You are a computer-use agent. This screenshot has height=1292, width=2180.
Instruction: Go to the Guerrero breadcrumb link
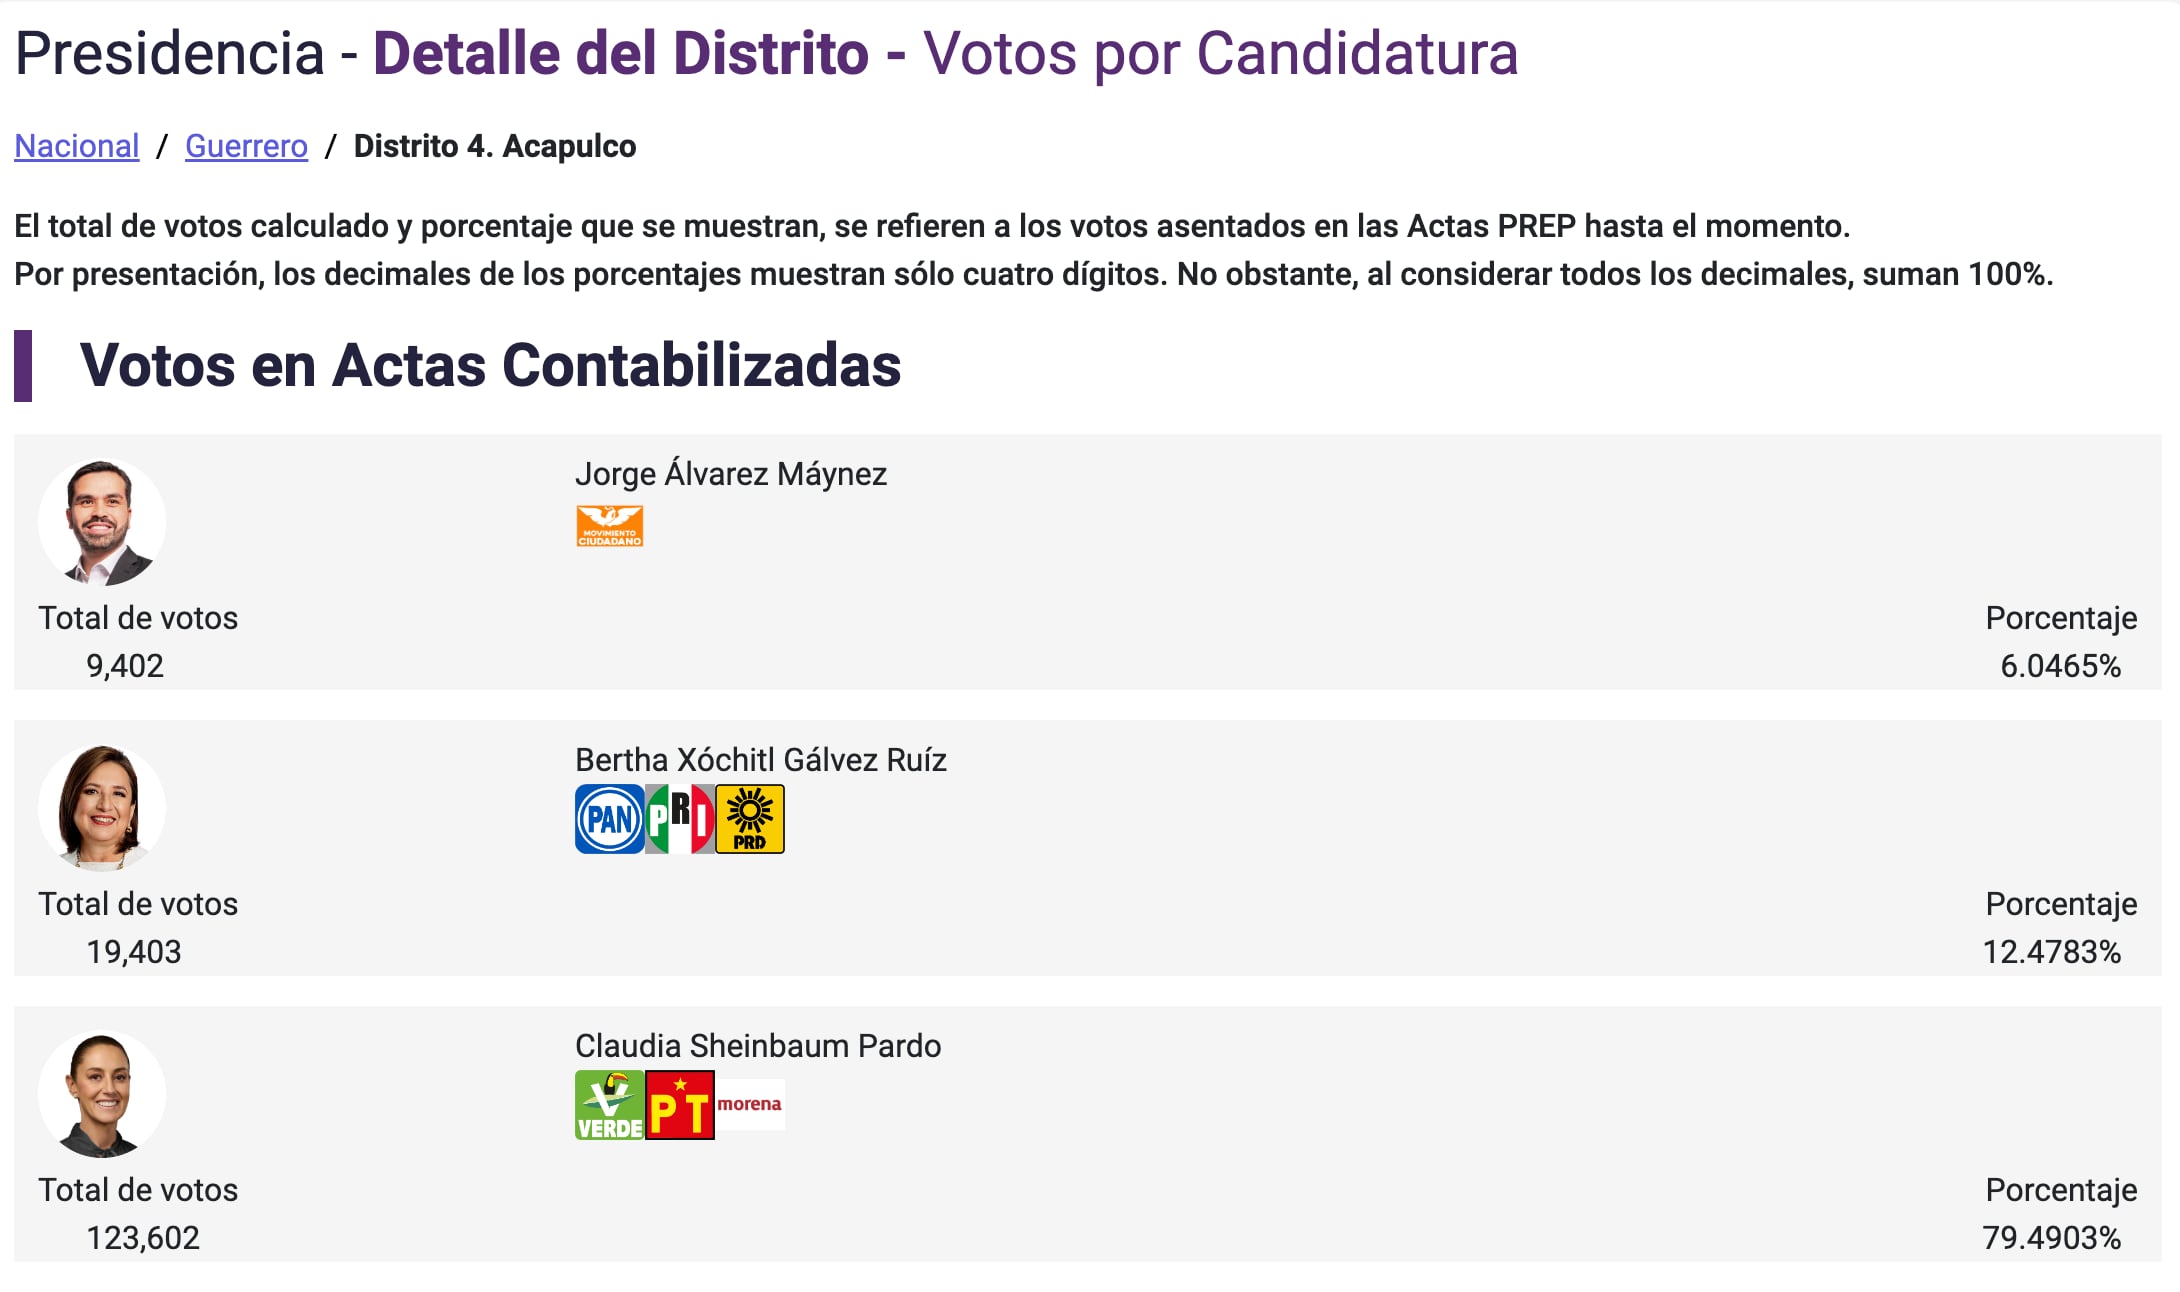point(246,146)
